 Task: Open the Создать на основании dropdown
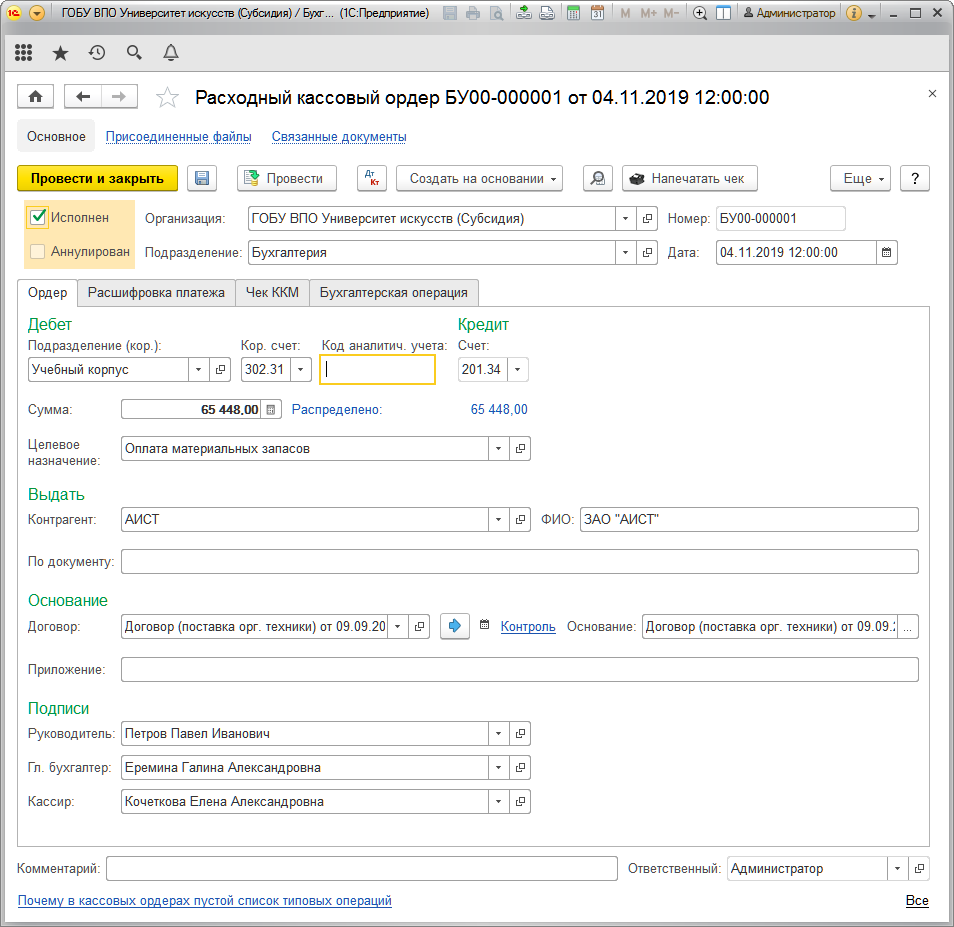(x=479, y=178)
